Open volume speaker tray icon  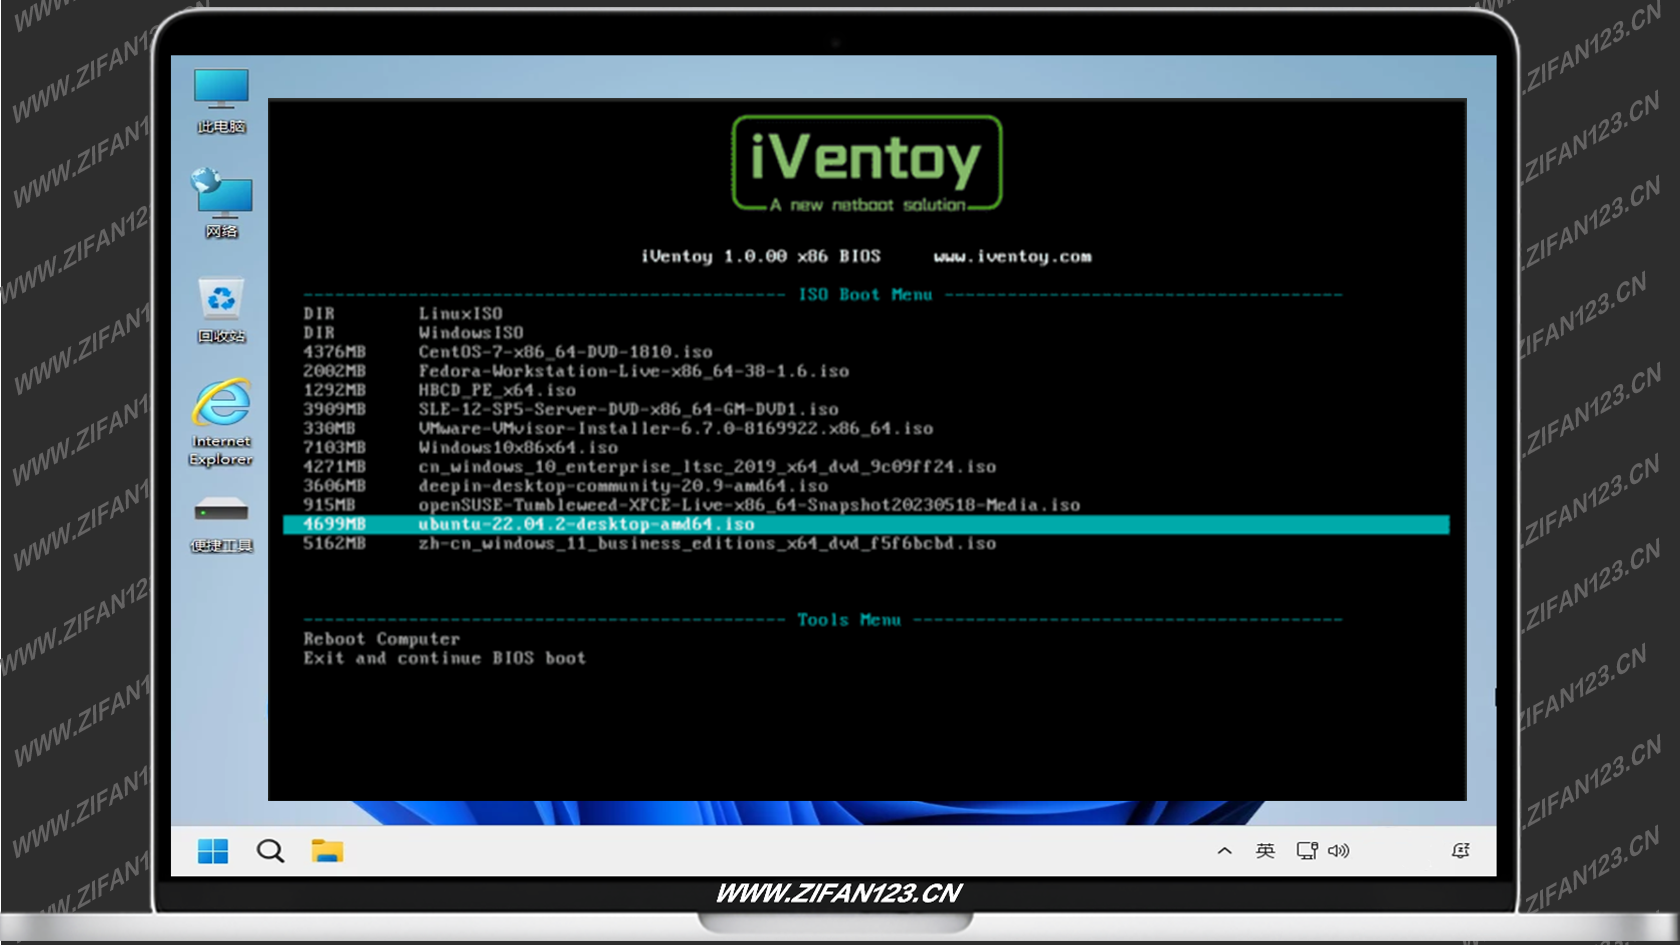[1338, 851]
